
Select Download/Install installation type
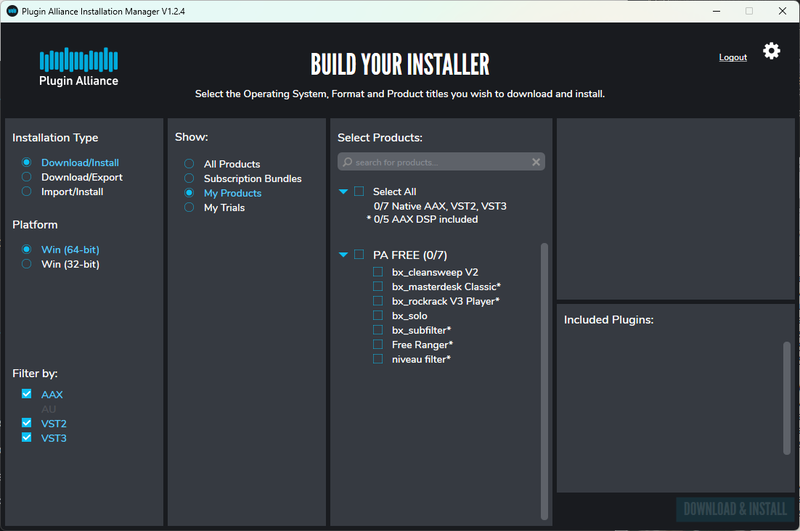tap(27, 162)
